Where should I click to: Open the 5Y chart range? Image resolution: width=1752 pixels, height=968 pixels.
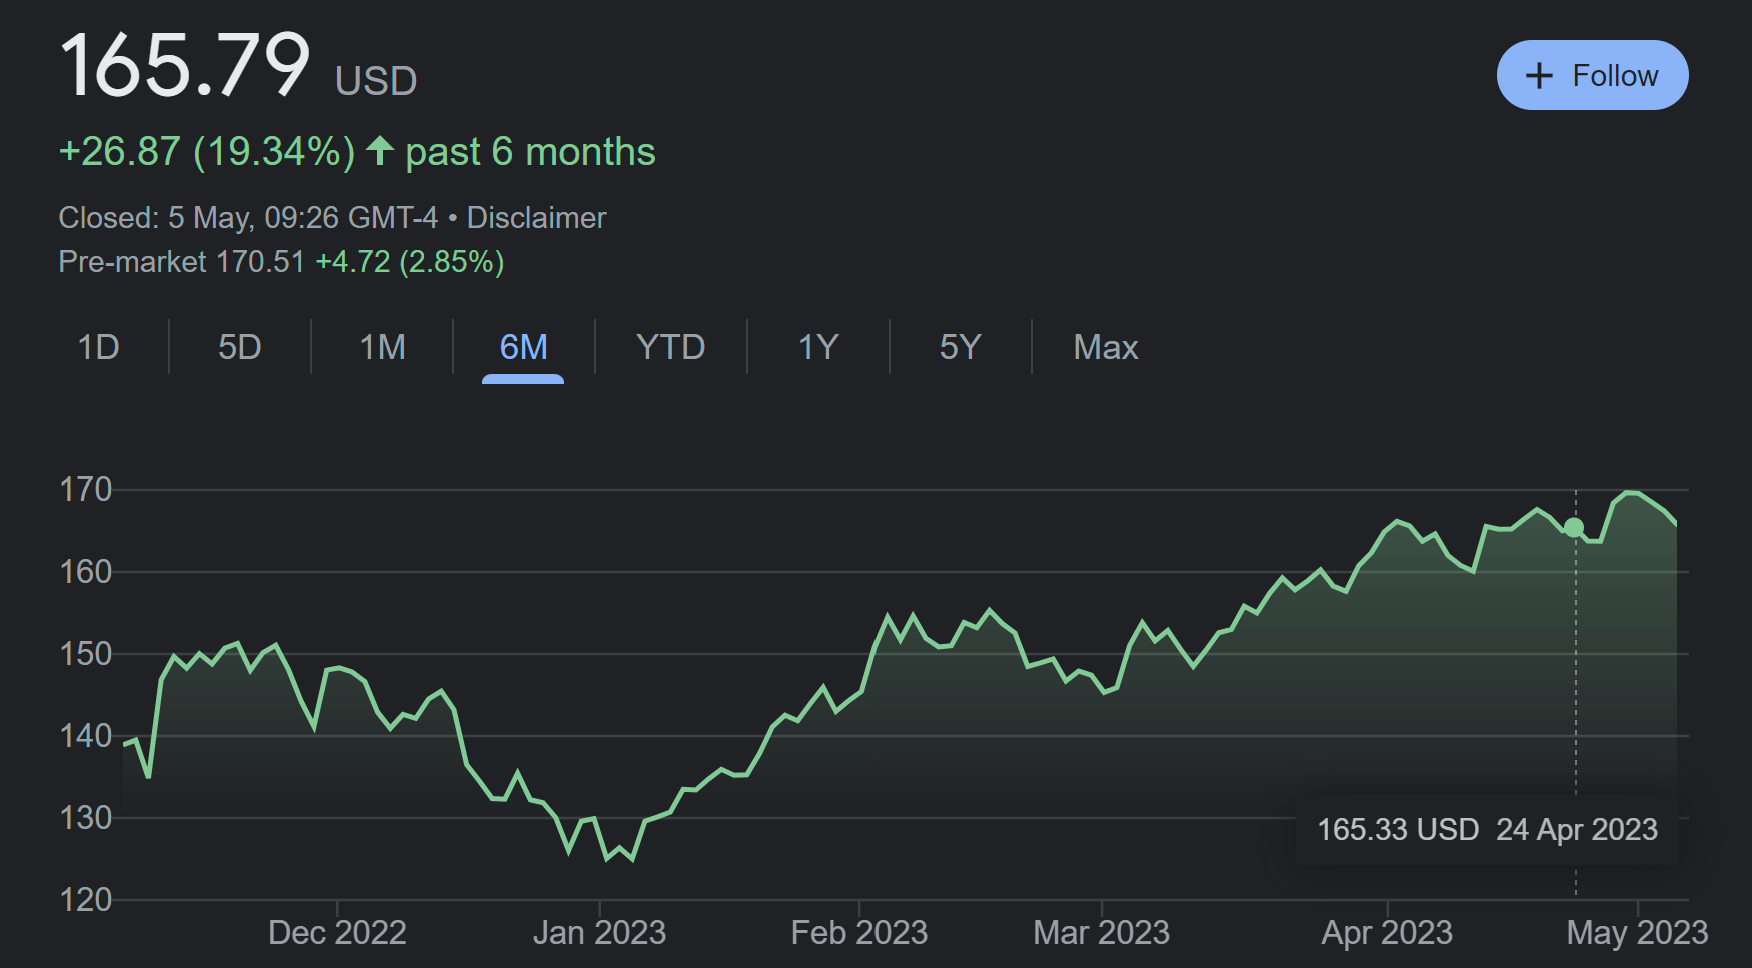coord(960,347)
